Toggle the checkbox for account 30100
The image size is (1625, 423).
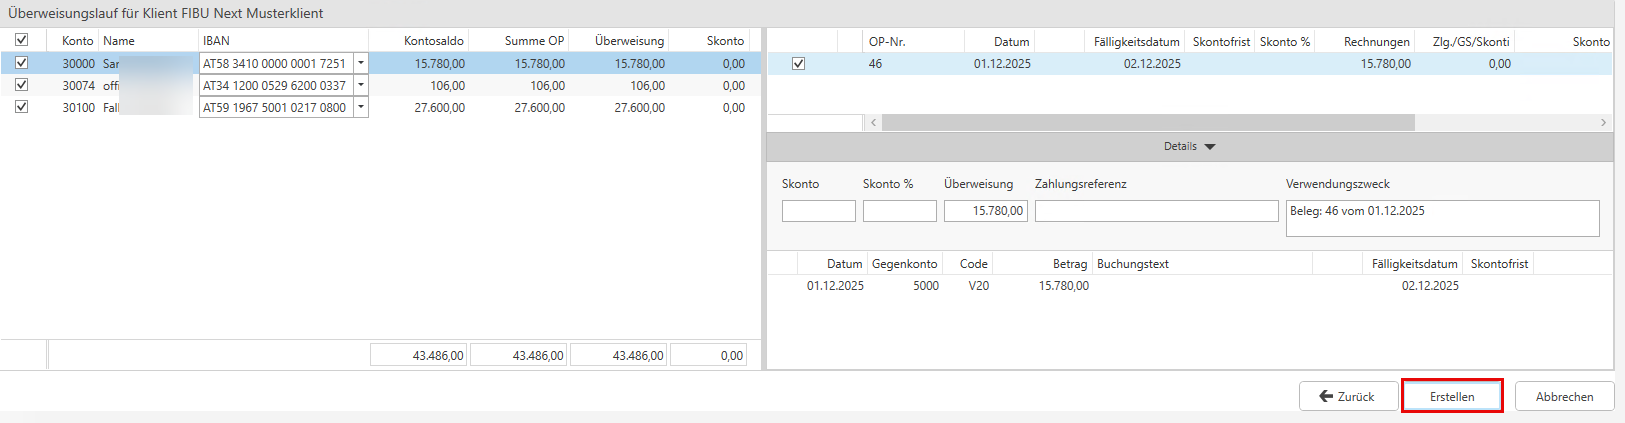click(x=21, y=107)
